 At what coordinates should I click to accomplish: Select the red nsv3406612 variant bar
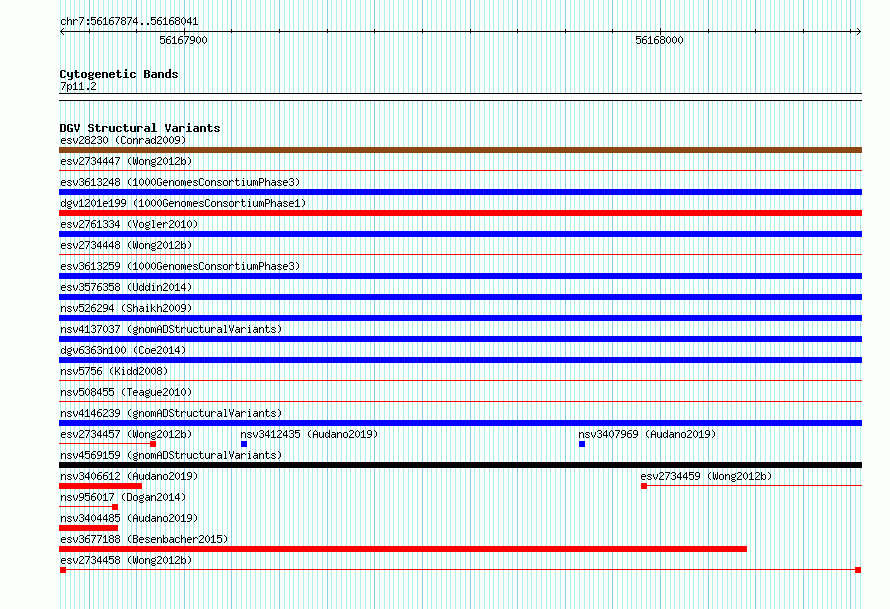[x=100, y=486]
